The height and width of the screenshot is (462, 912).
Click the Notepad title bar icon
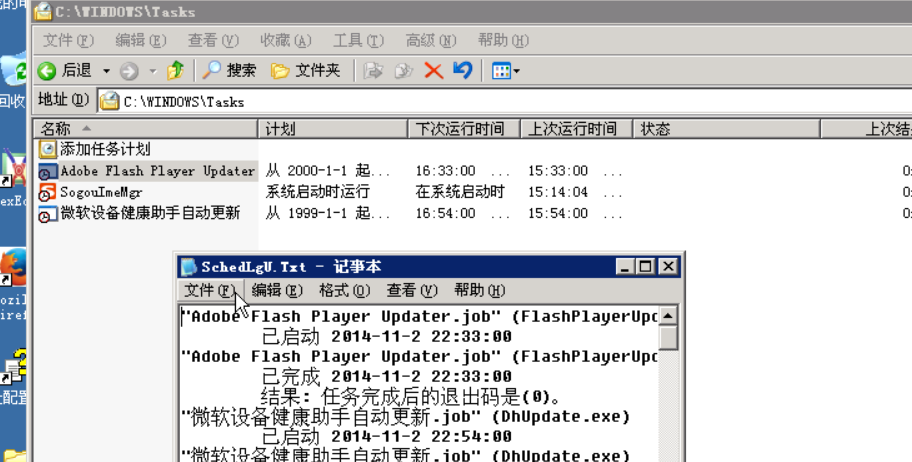point(188,266)
